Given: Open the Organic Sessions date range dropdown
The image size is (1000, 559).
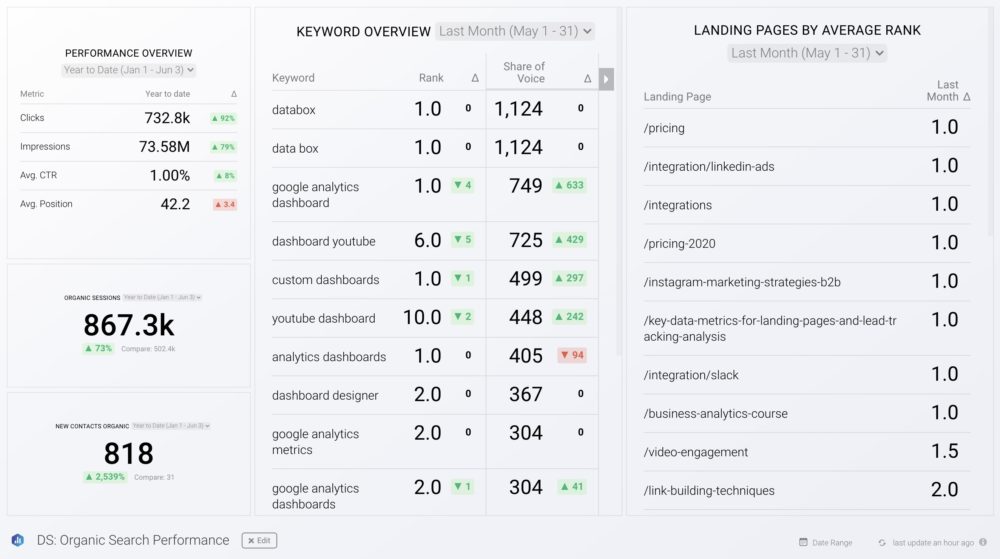Looking at the screenshot, I should tap(163, 297).
